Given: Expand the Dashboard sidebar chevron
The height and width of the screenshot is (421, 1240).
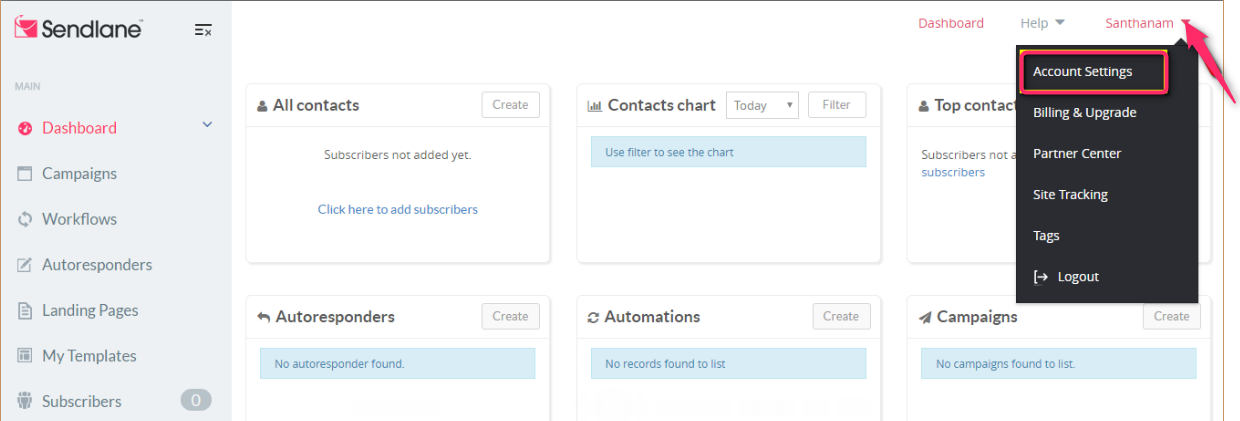Looking at the screenshot, I should click(208, 125).
